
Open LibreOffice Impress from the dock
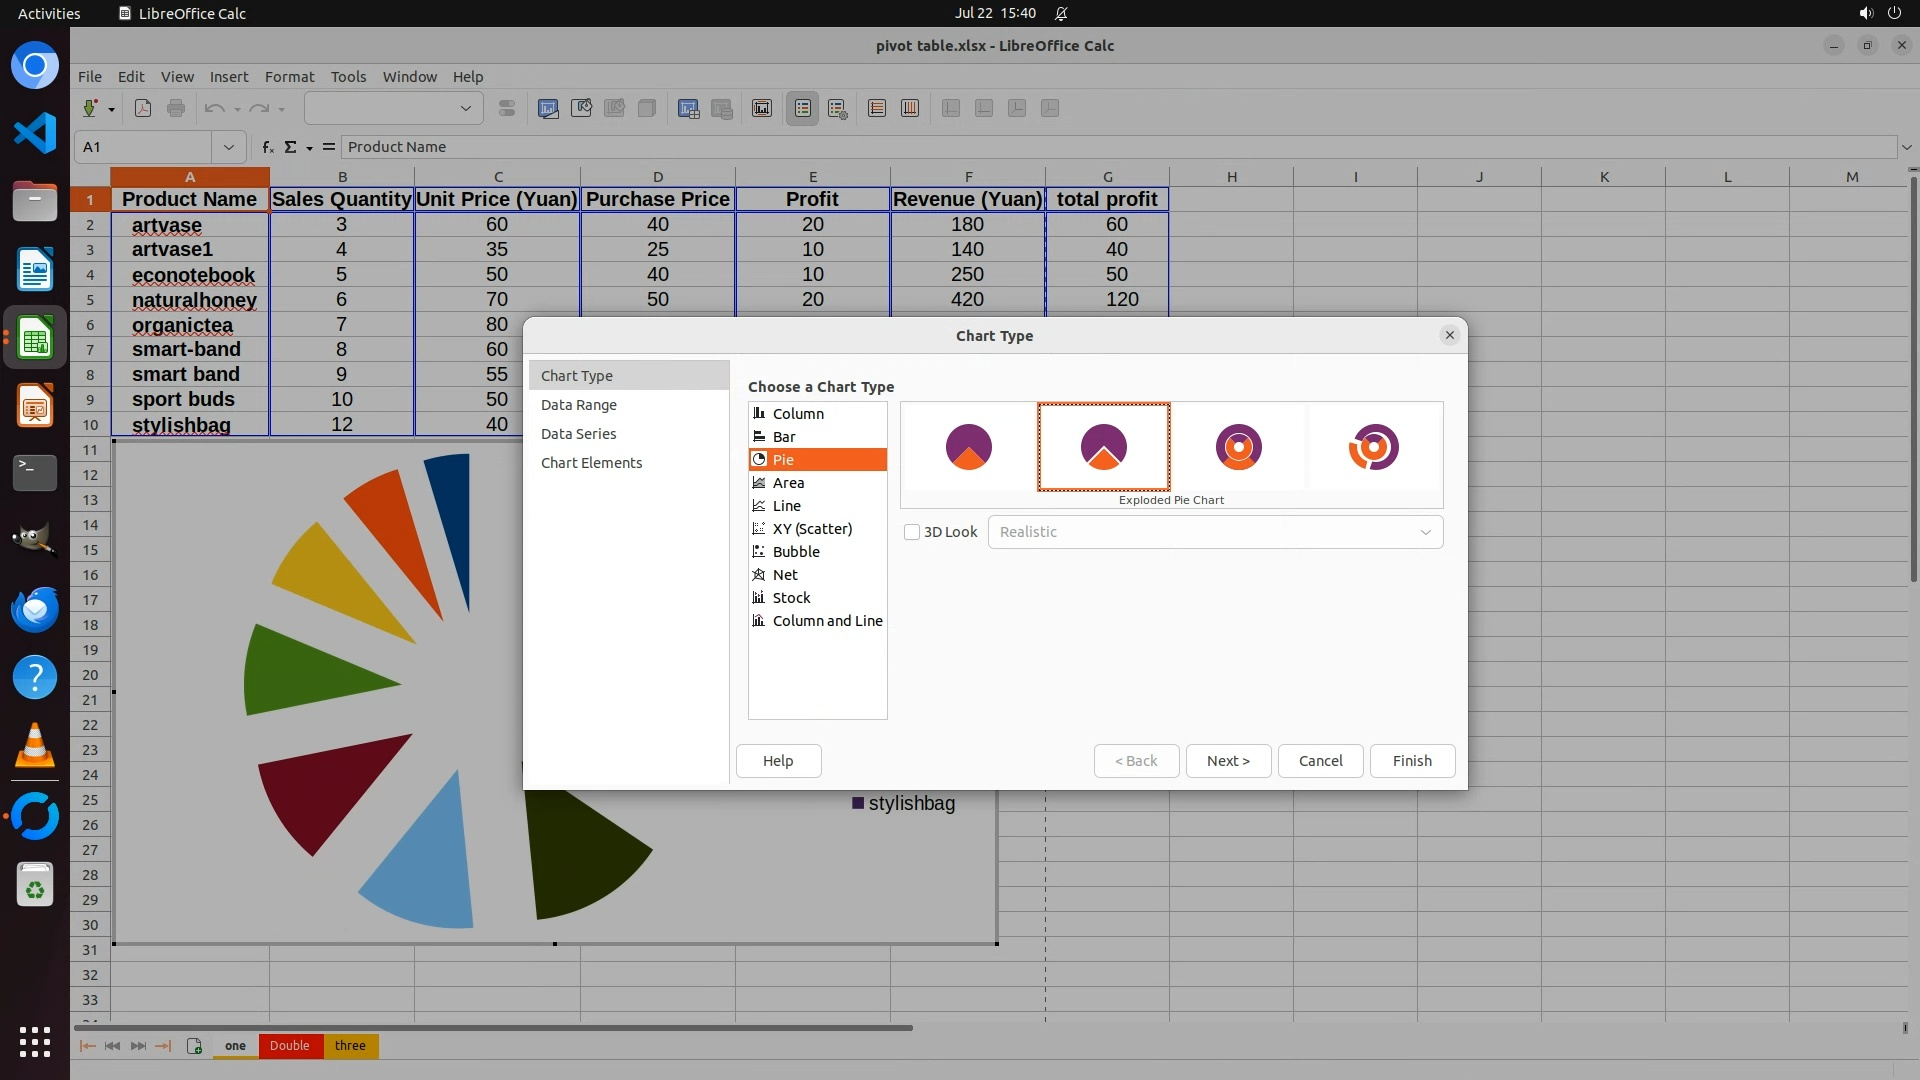pos(35,407)
